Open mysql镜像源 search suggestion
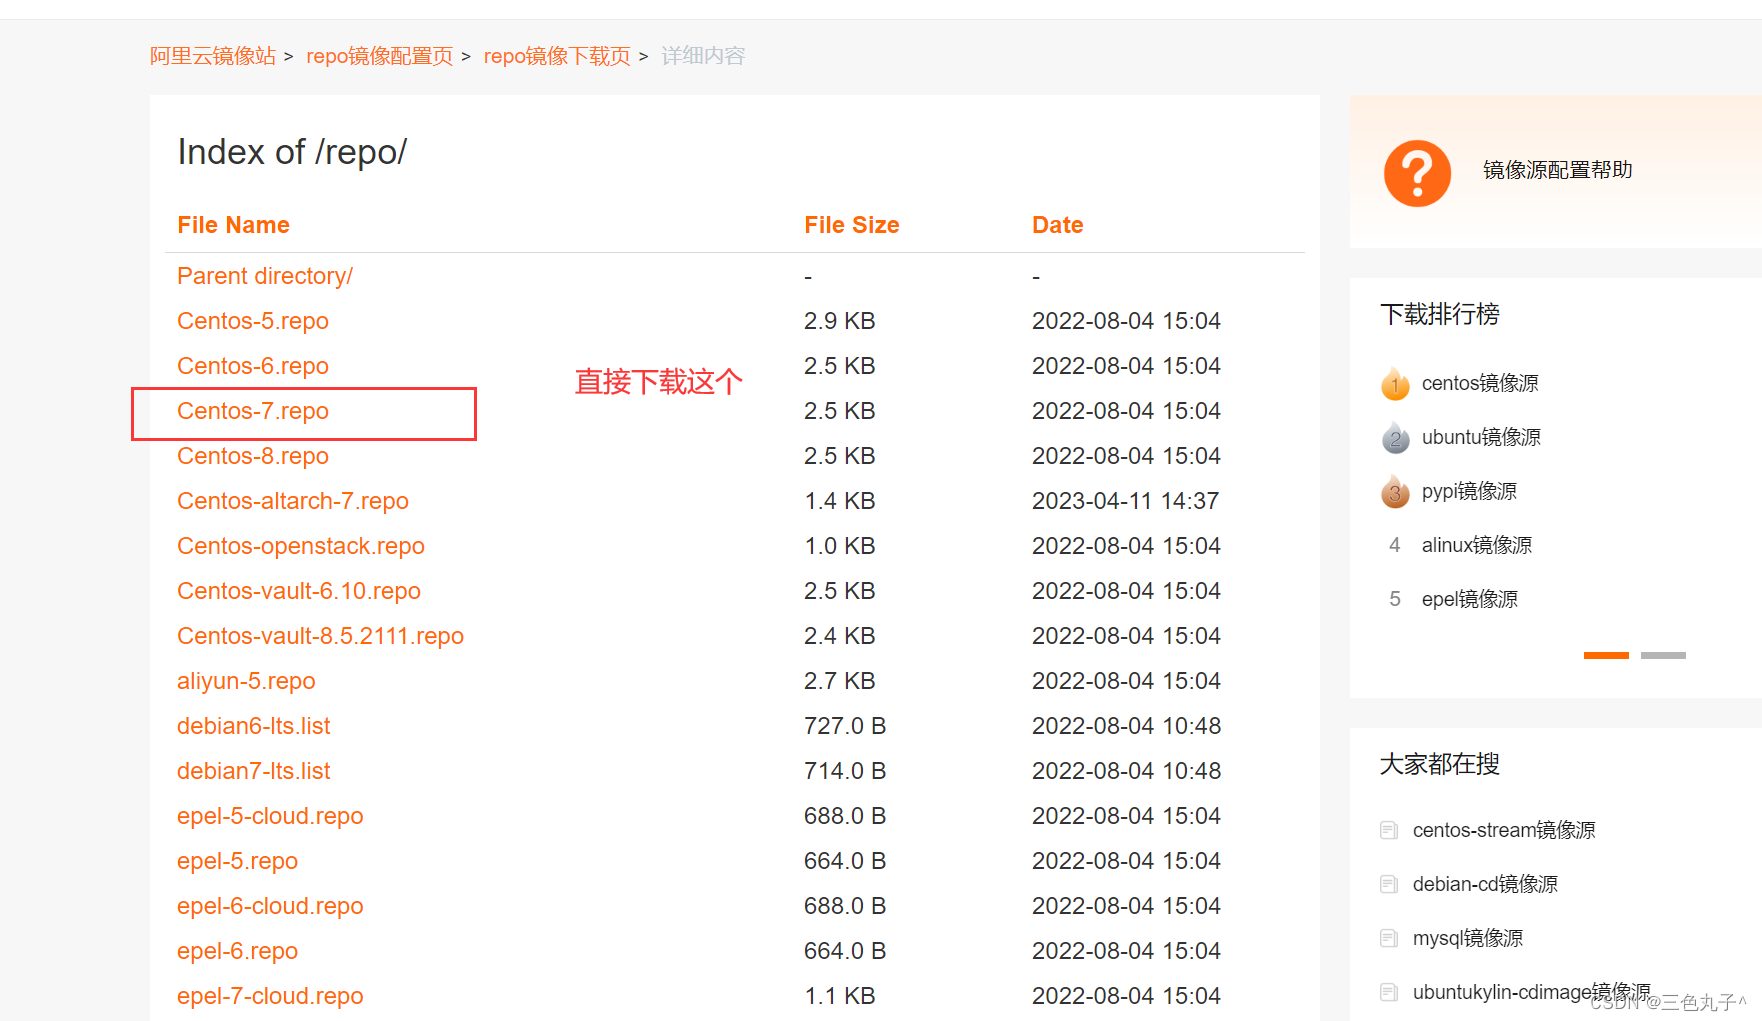Viewport: 1762px width, 1021px height. 1468,938
